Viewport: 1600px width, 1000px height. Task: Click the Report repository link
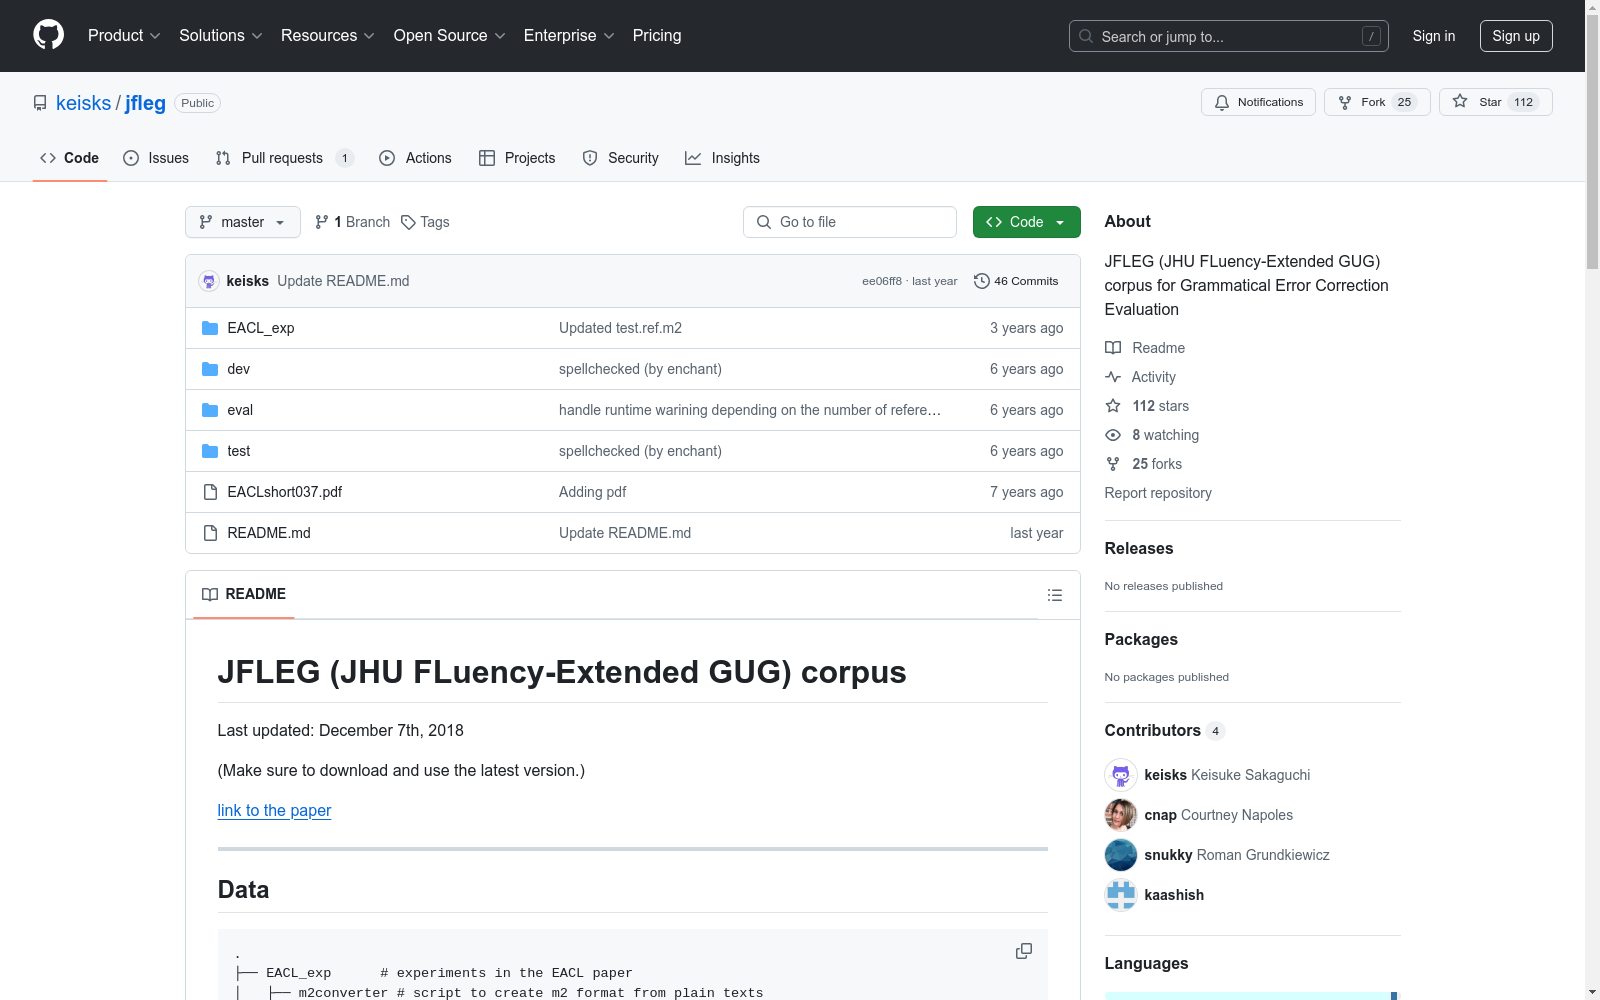point(1158,493)
